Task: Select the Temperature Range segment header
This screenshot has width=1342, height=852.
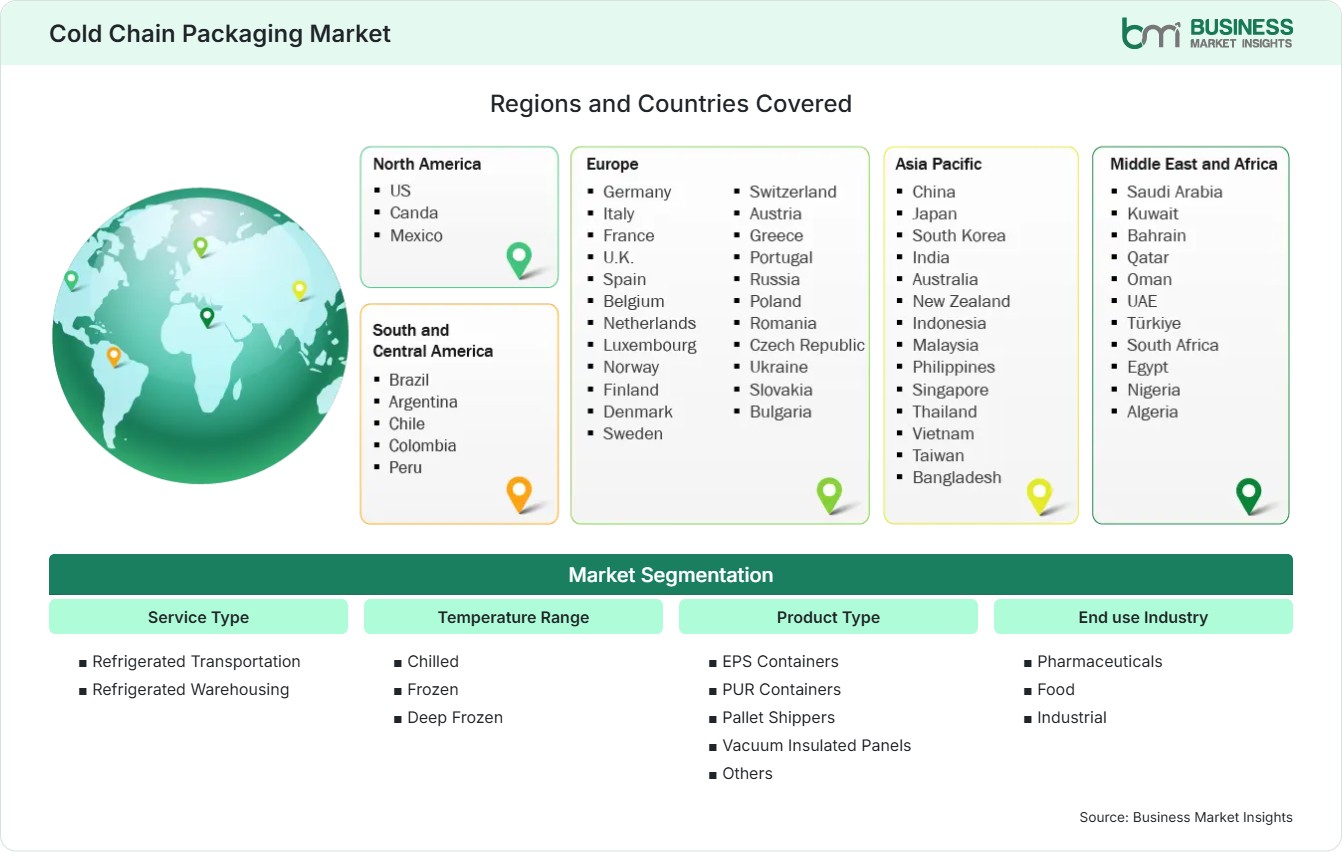Action: [x=513, y=617]
